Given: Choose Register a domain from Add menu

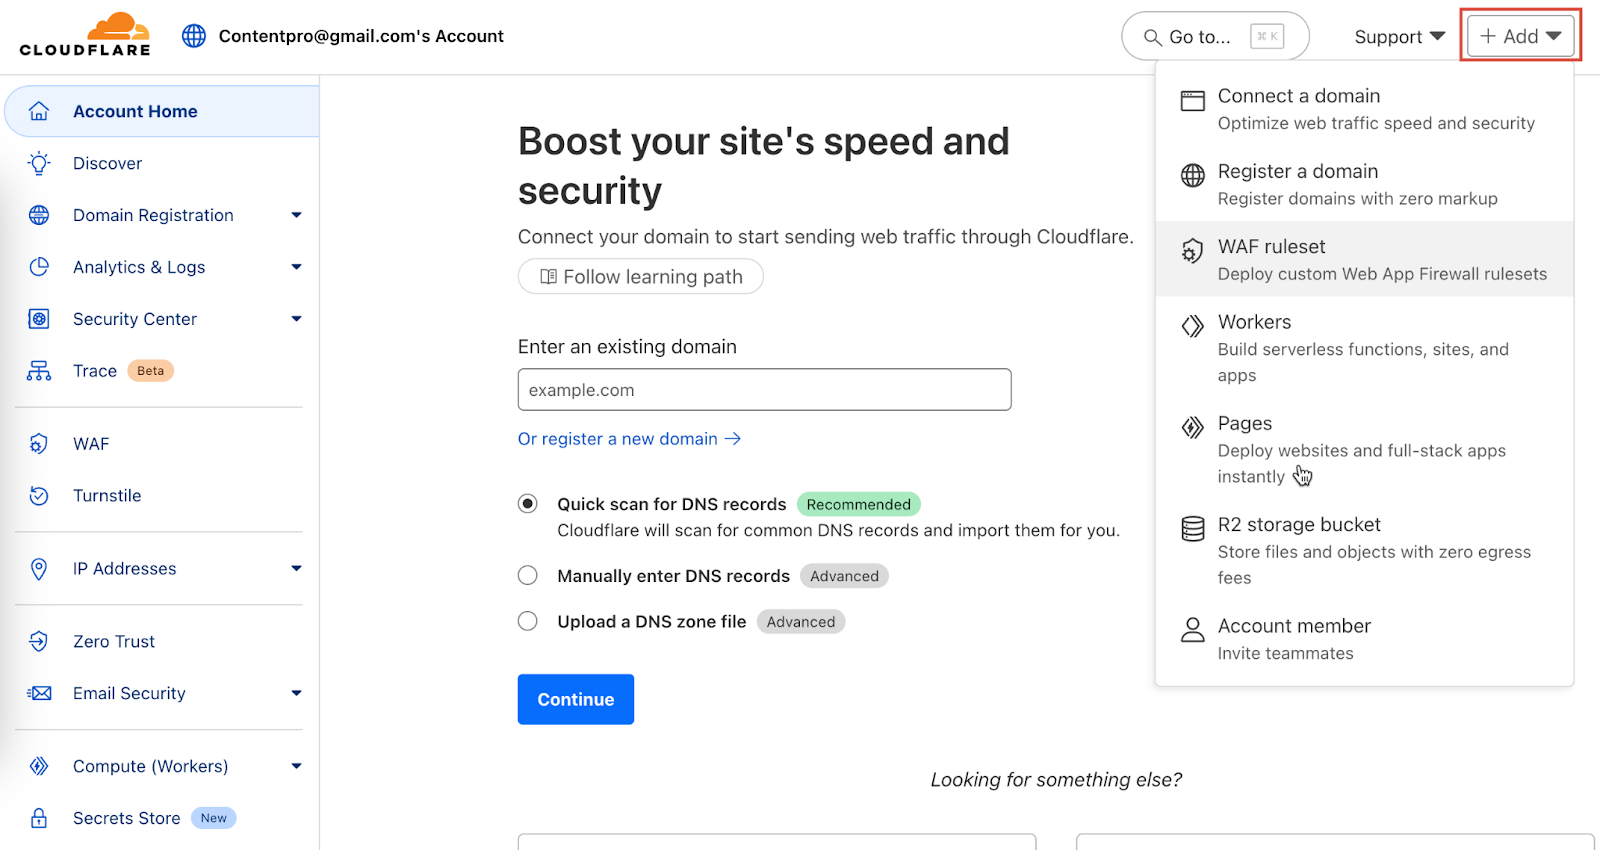Looking at the screenshot, I should click(1364, 184).
